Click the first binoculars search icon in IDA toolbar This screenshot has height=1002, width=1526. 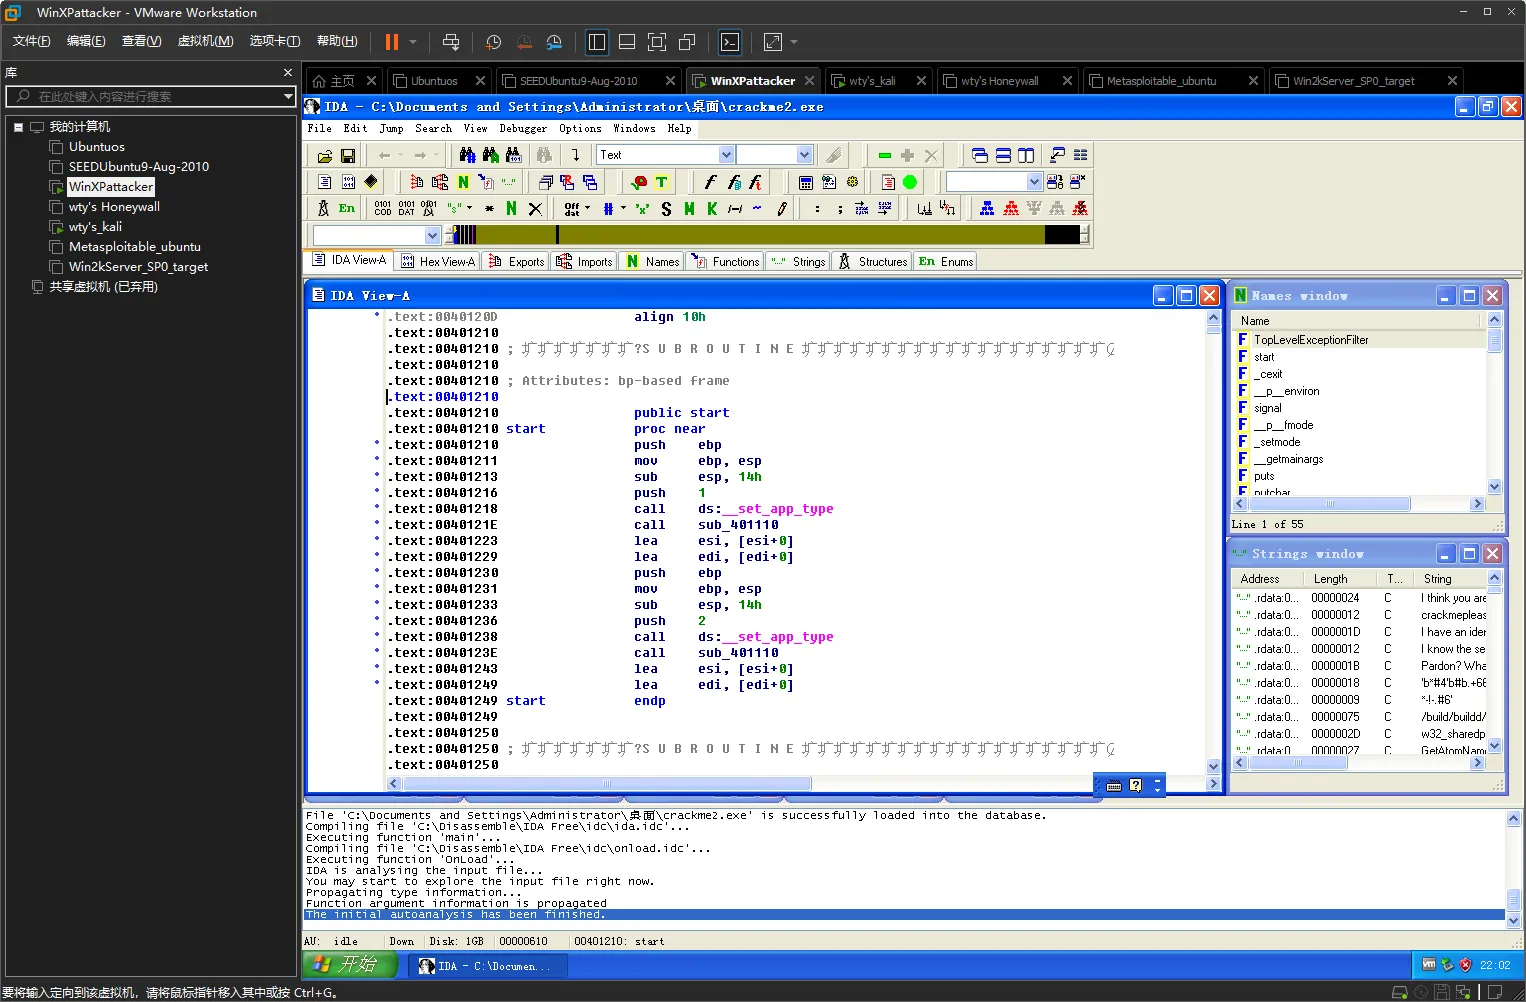click(468, 155)
